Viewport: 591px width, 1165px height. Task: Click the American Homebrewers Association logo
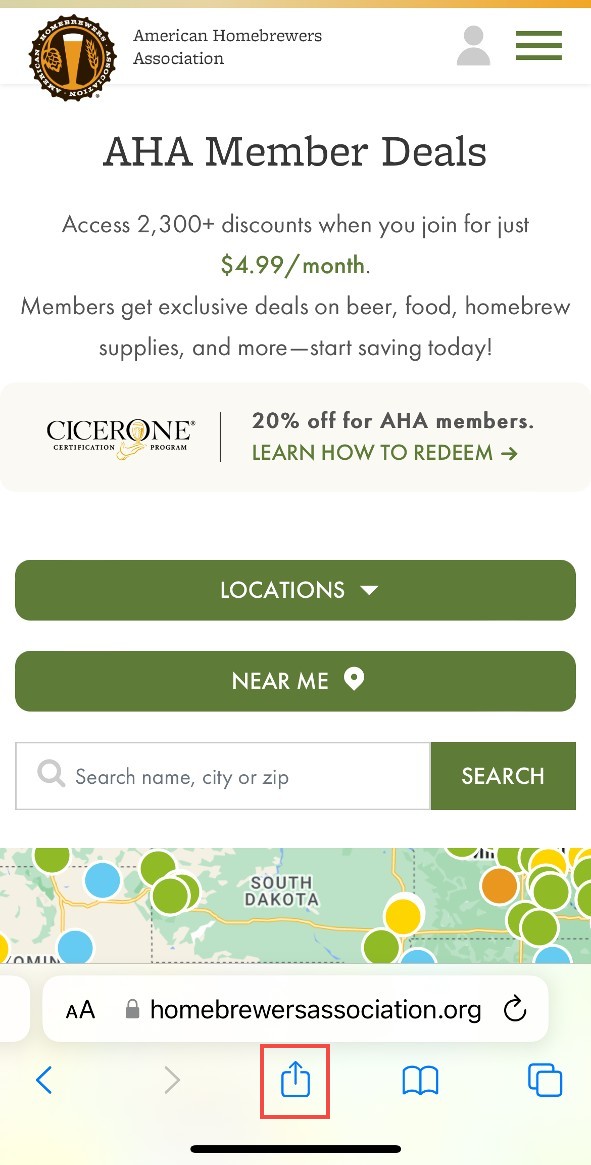click(73, 57)
